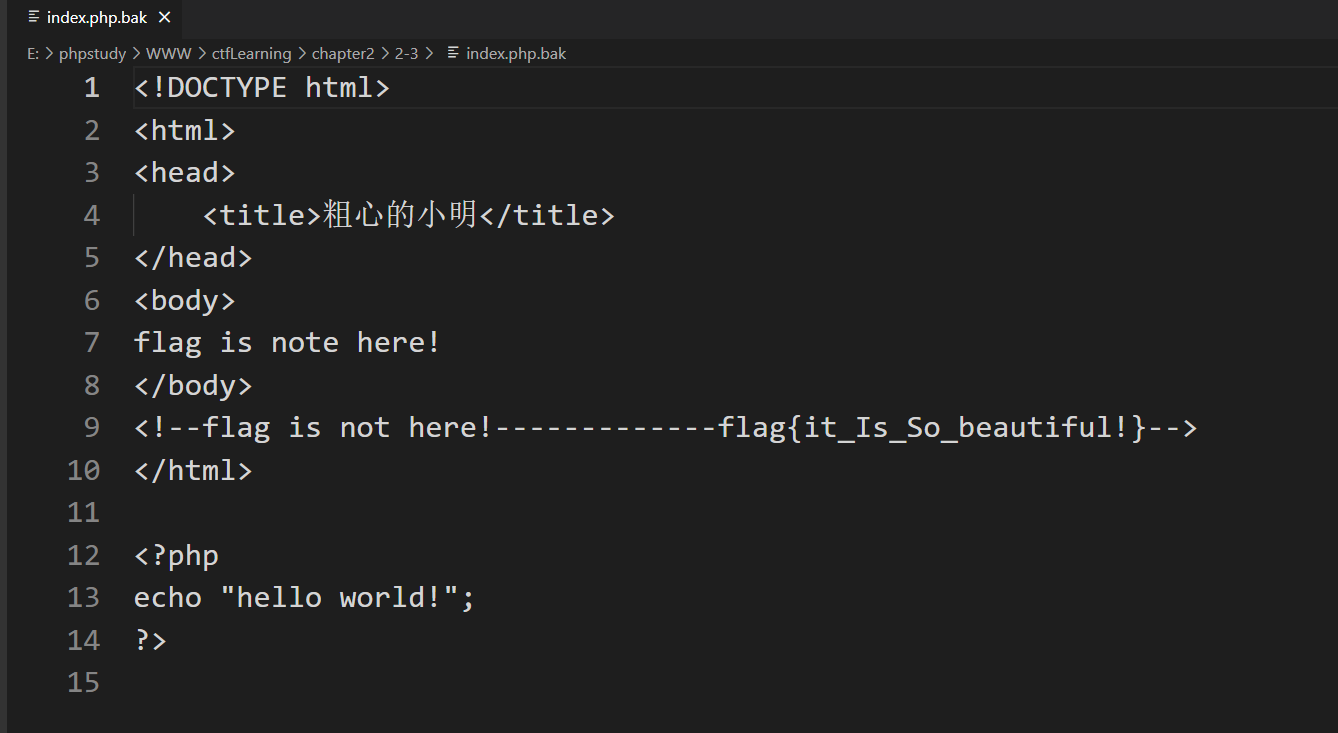The width and height of the screenshot is (1338, 733).
Task: Open the WWW breadcrumb folder
Action: click(169, 54)
